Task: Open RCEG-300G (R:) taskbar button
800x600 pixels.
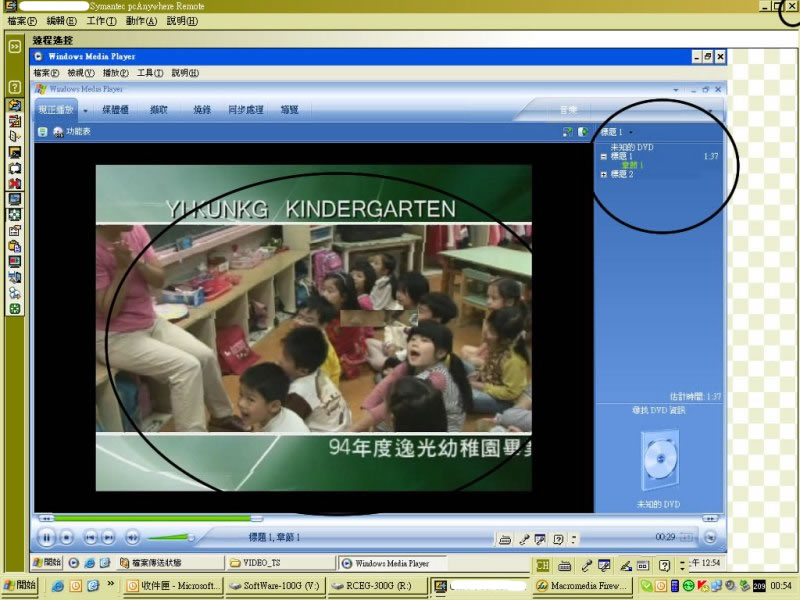Action: coord(377,586)
